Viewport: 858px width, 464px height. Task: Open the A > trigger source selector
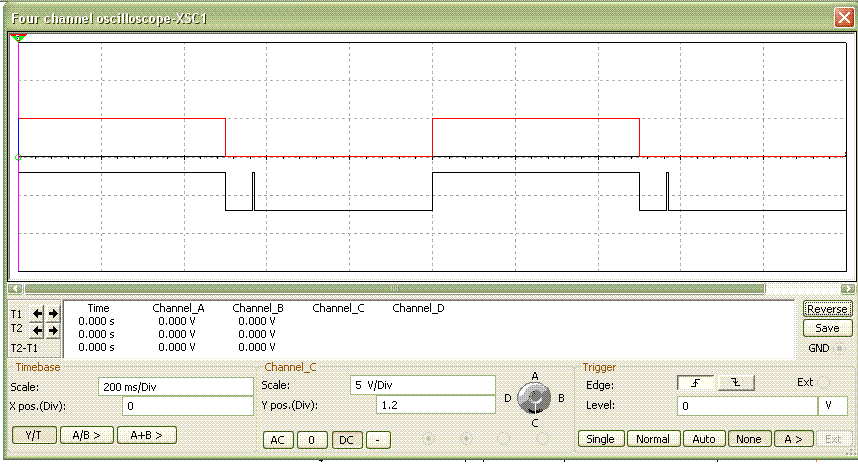[x=793, y=439]
